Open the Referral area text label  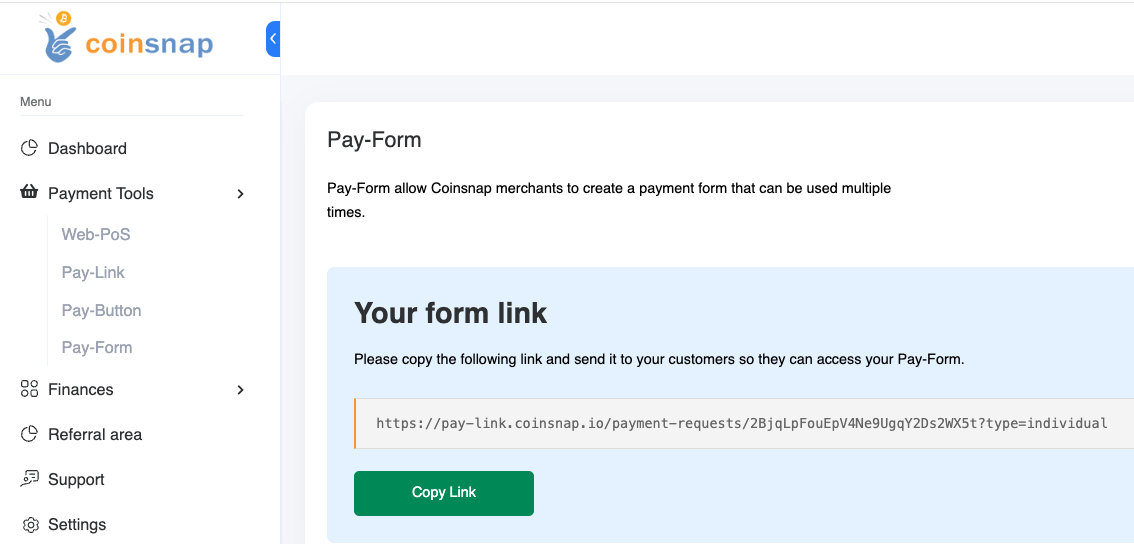click(95, 434)
